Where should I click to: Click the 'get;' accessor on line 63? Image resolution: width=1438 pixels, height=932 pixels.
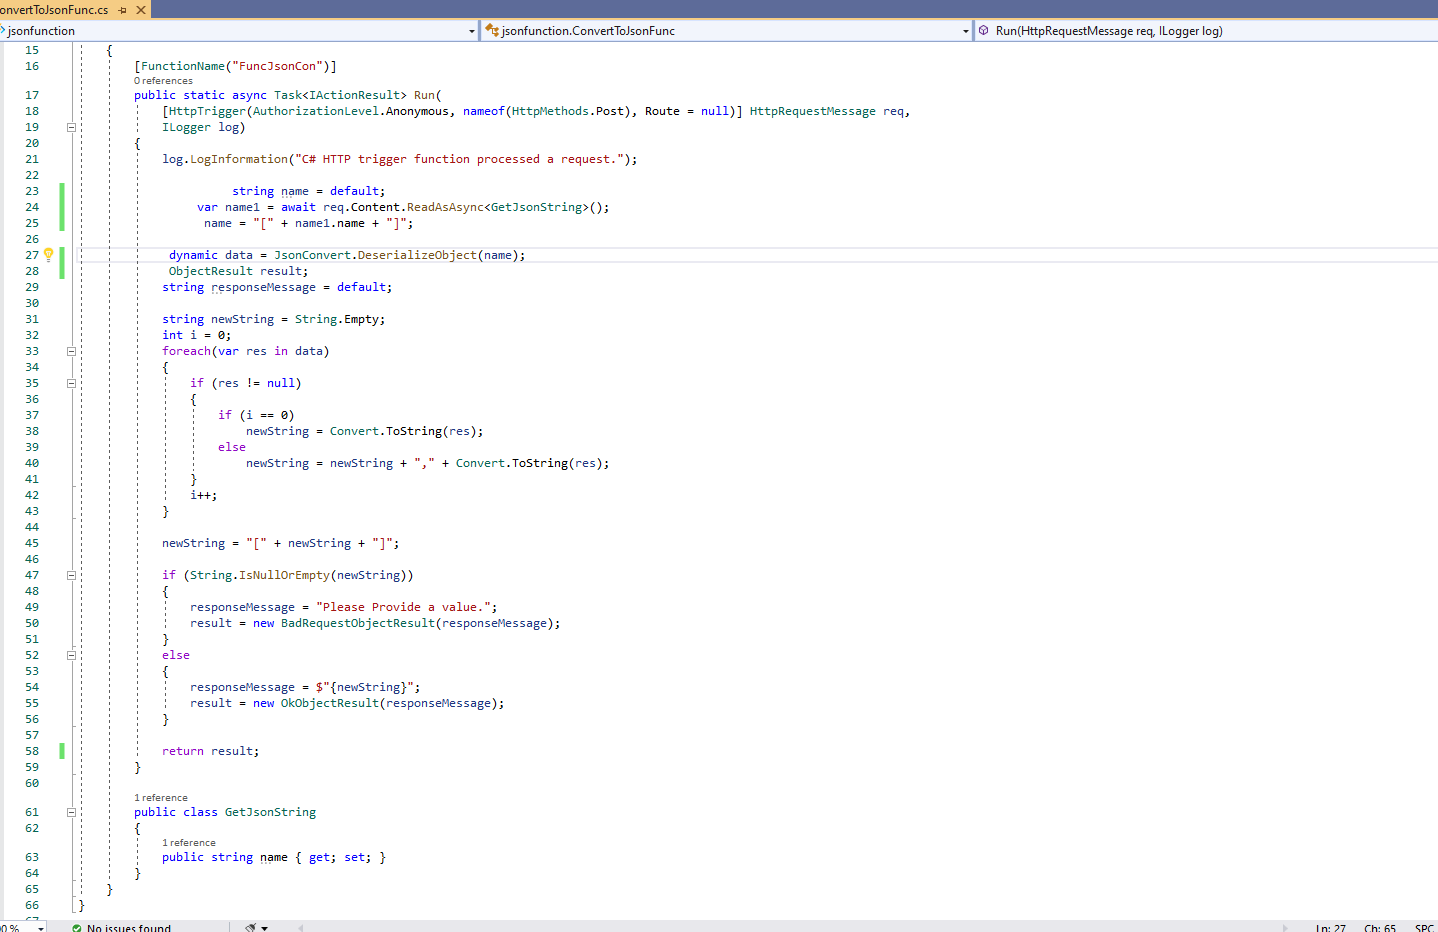pos(322,857)
